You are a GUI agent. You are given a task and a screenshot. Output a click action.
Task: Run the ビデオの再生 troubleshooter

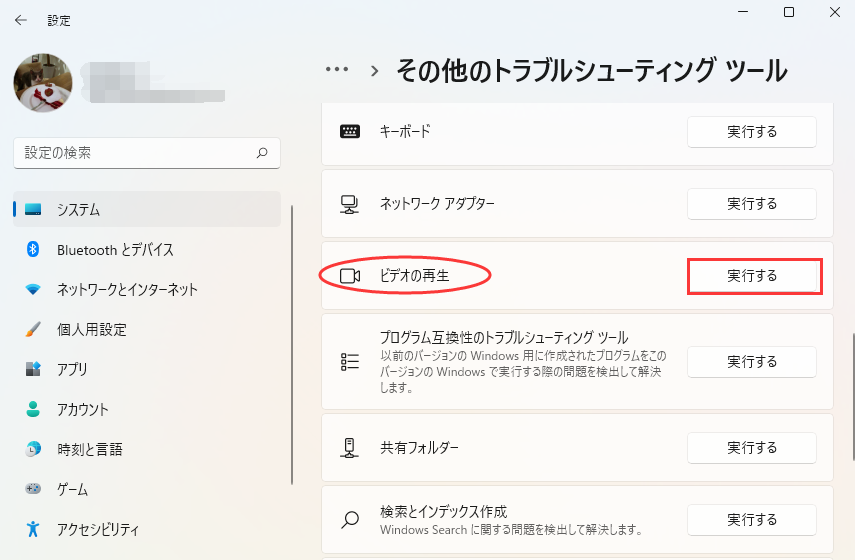click(751, 276)
